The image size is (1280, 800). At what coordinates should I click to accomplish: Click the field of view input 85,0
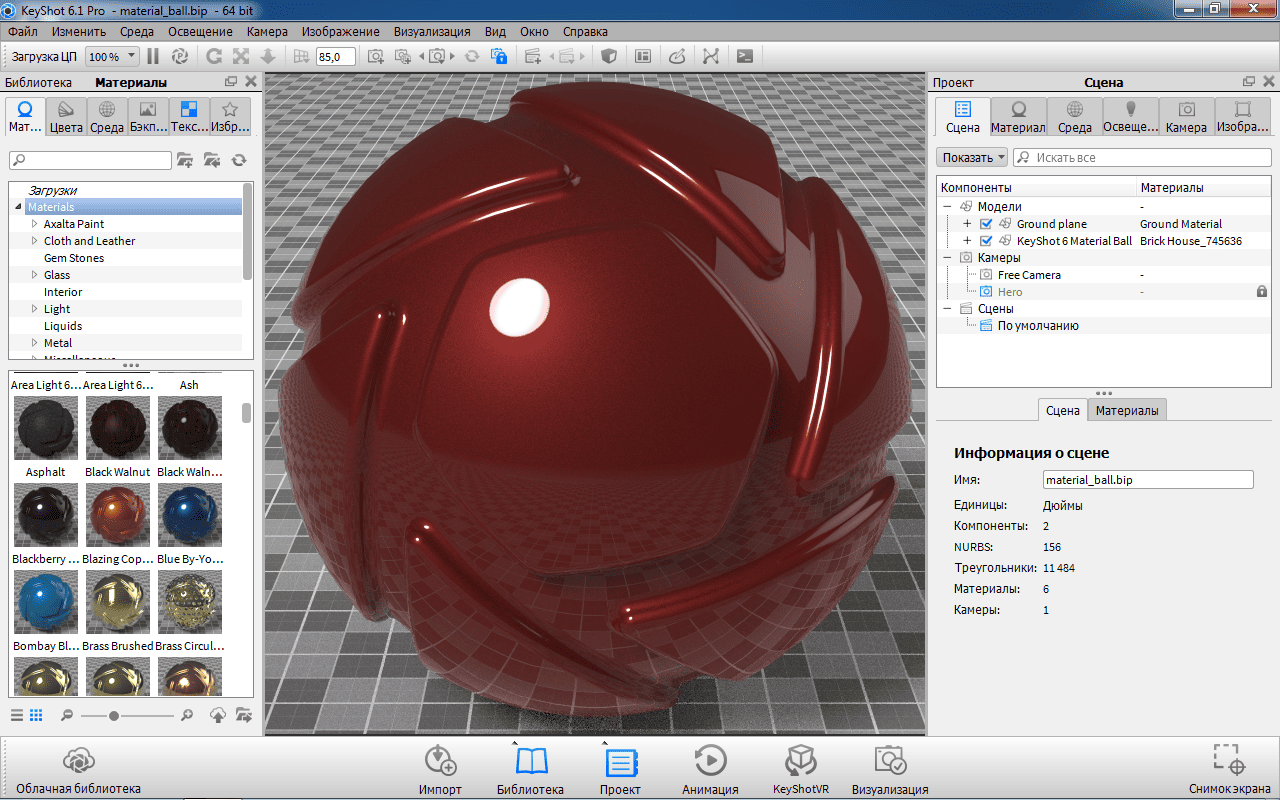click(x=335, y=57)
